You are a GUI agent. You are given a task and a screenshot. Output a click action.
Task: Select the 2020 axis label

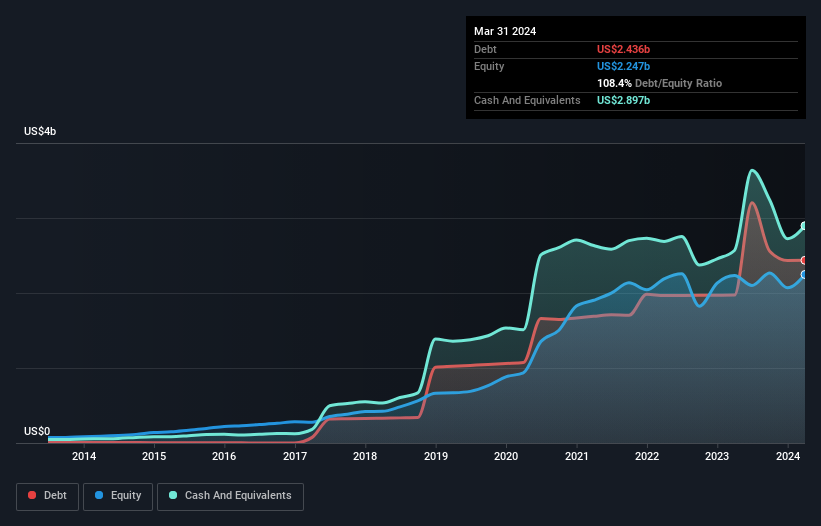click(506, 456)
